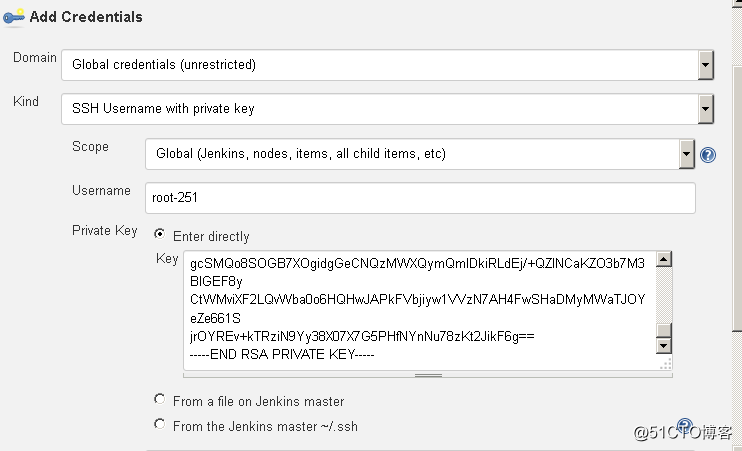Screen dimensions: 742x451
Task: Click the Key textarea scrollbar thumb
Action: (x=663, y=330)
